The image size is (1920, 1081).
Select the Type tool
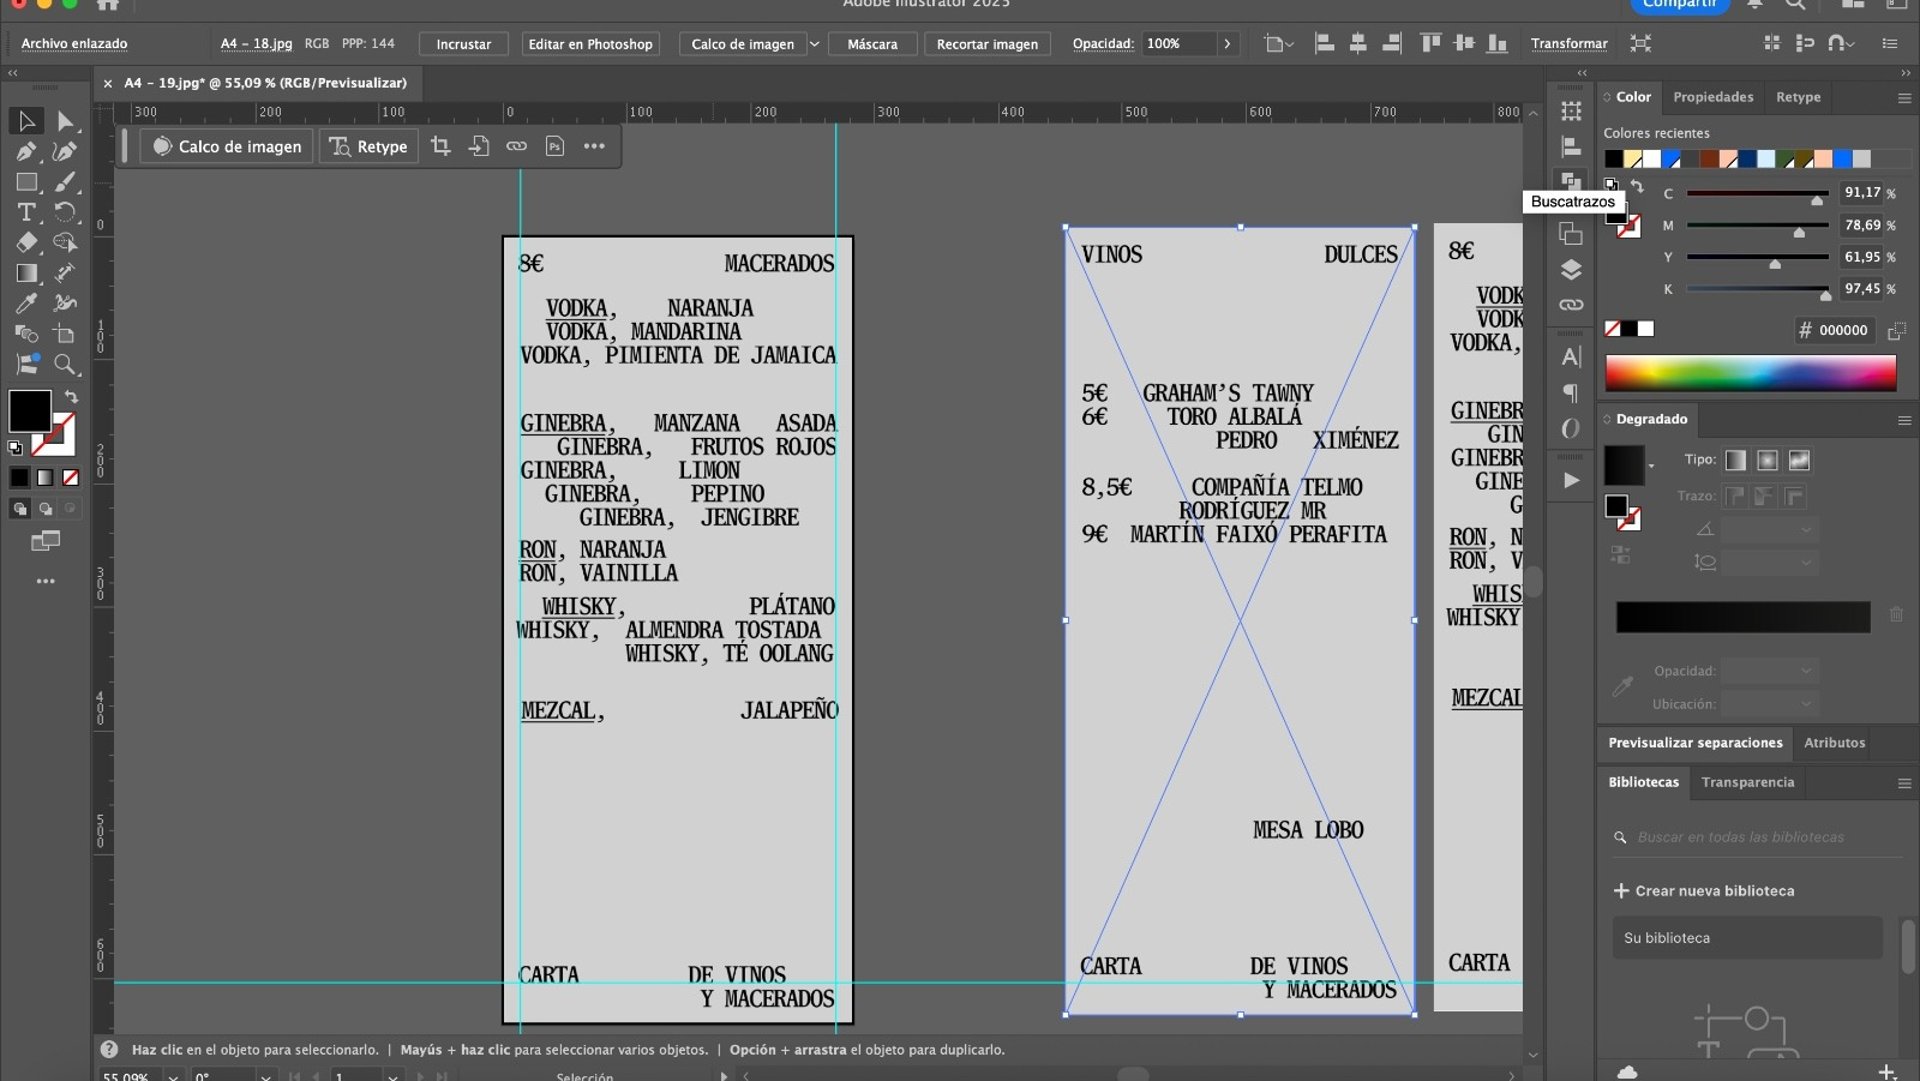coord(26,212)
